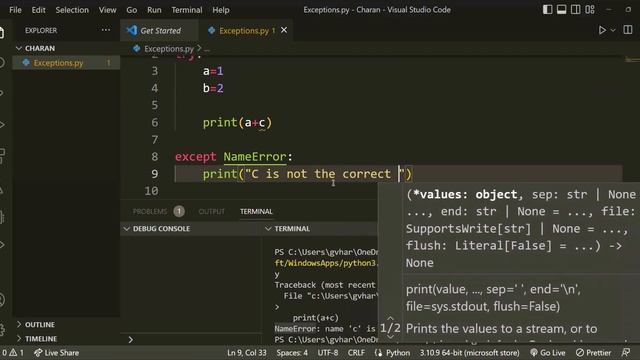640x360 pixels.
Task: Click the minimap overview at editor edge
Action: tap(632, 60)
